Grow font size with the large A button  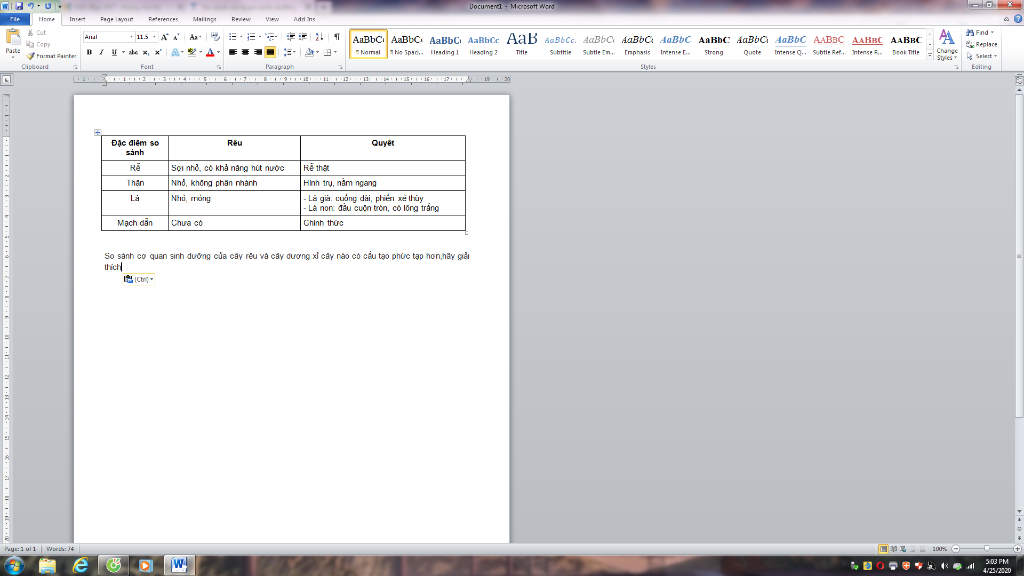pos(165,37)
